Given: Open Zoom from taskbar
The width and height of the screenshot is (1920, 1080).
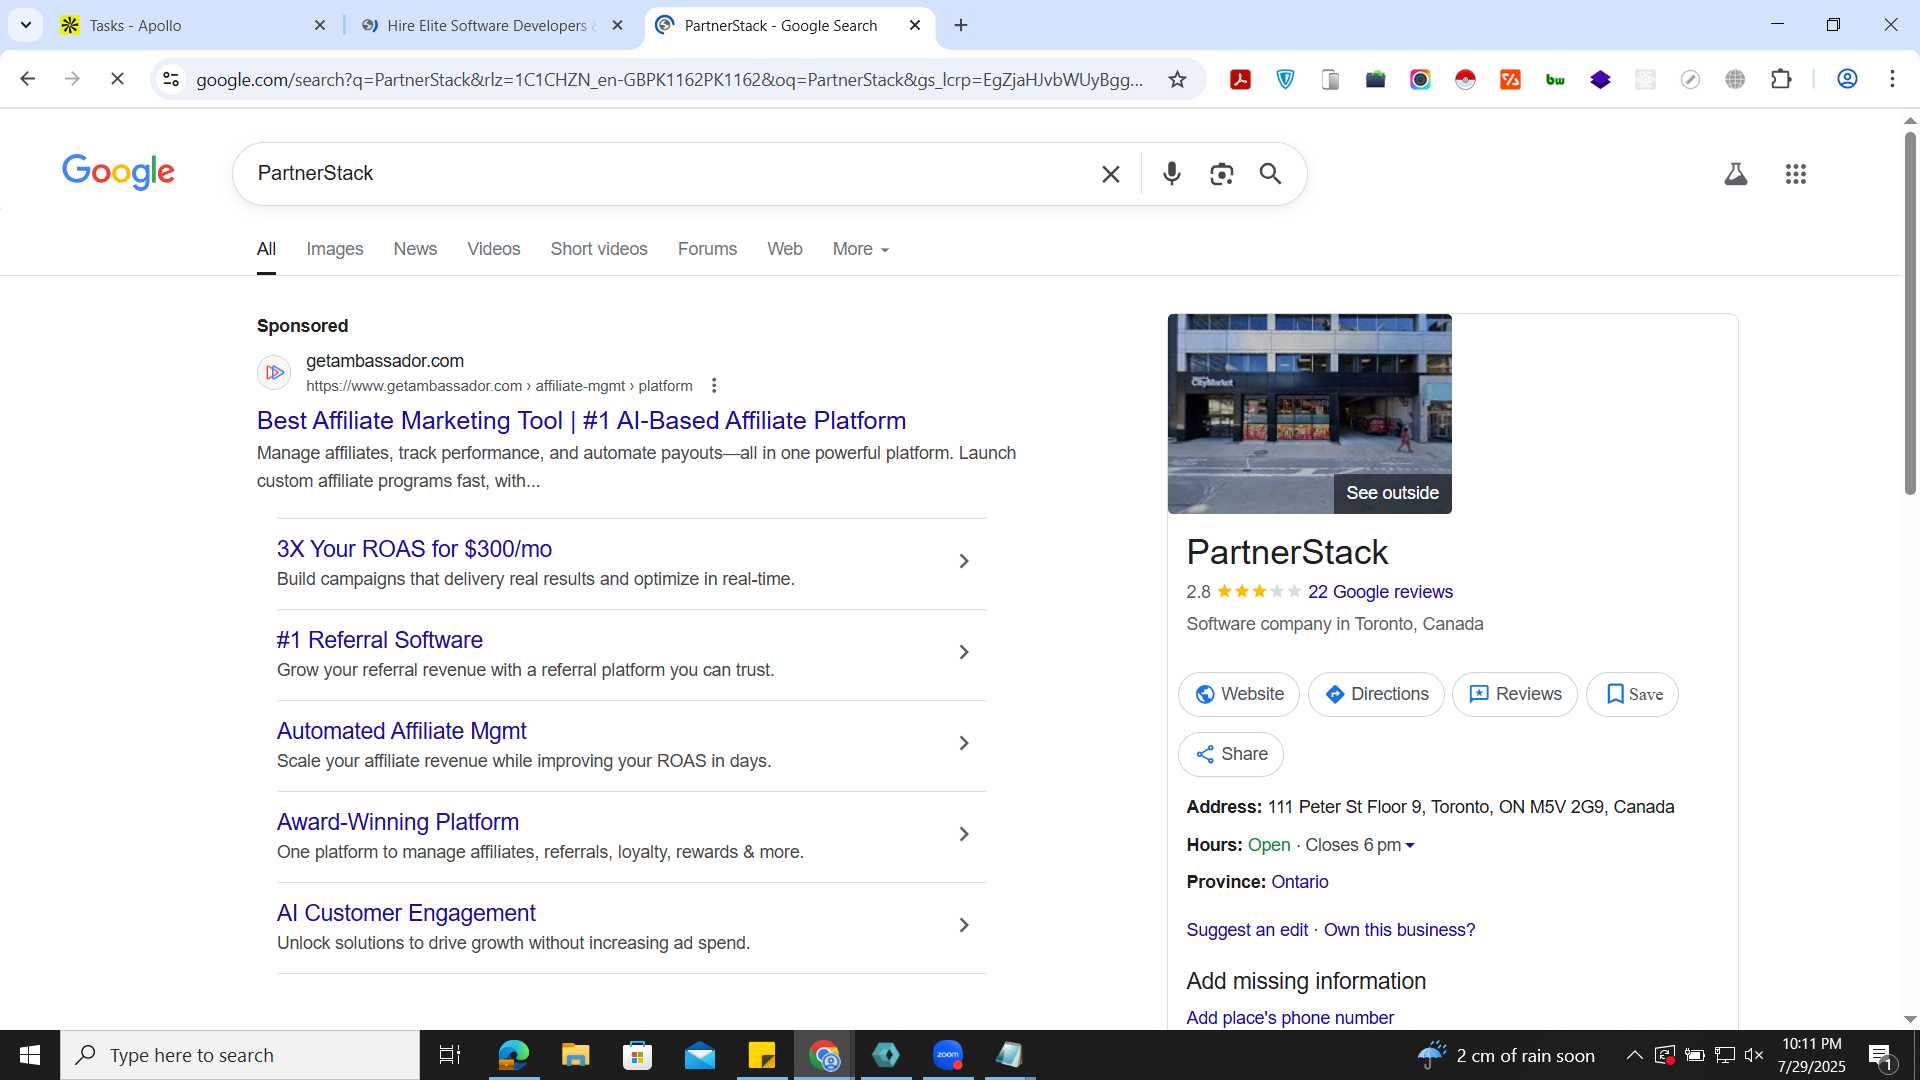Looking at the screenshot, I should [x=947, y=1055].
